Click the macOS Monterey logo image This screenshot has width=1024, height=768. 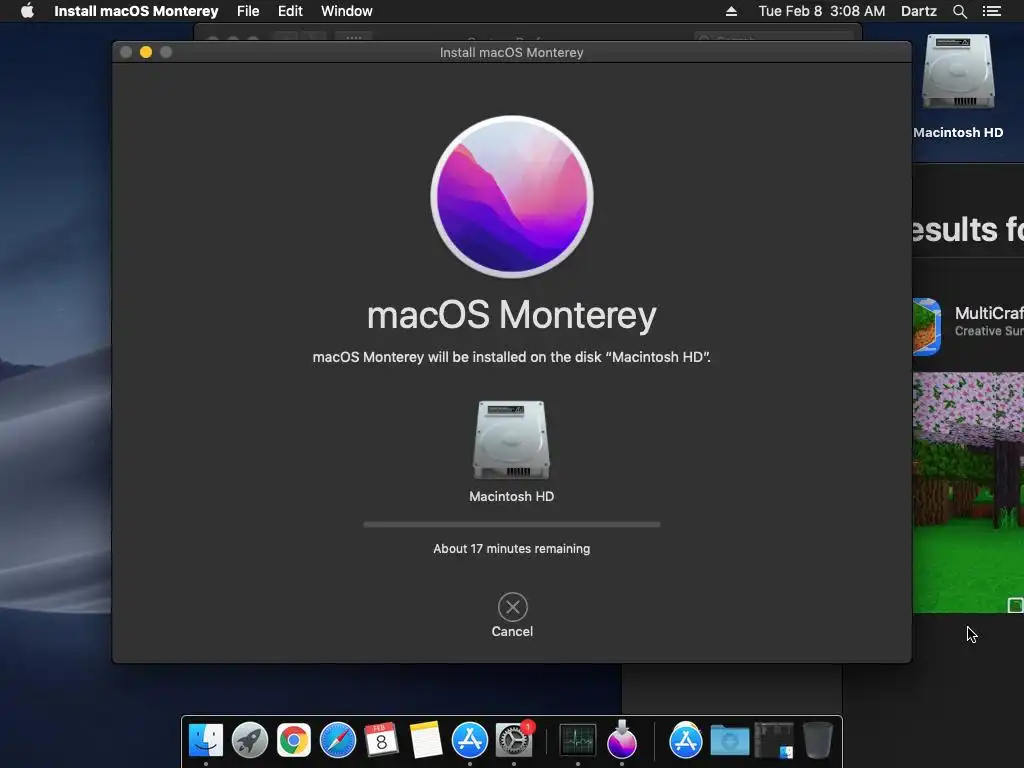[512, 197]
